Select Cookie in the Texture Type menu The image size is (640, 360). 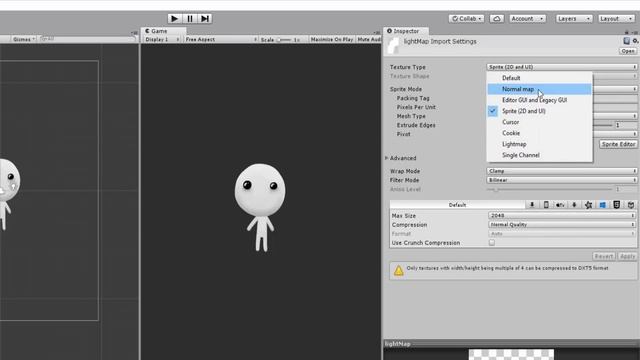(540, 133)
